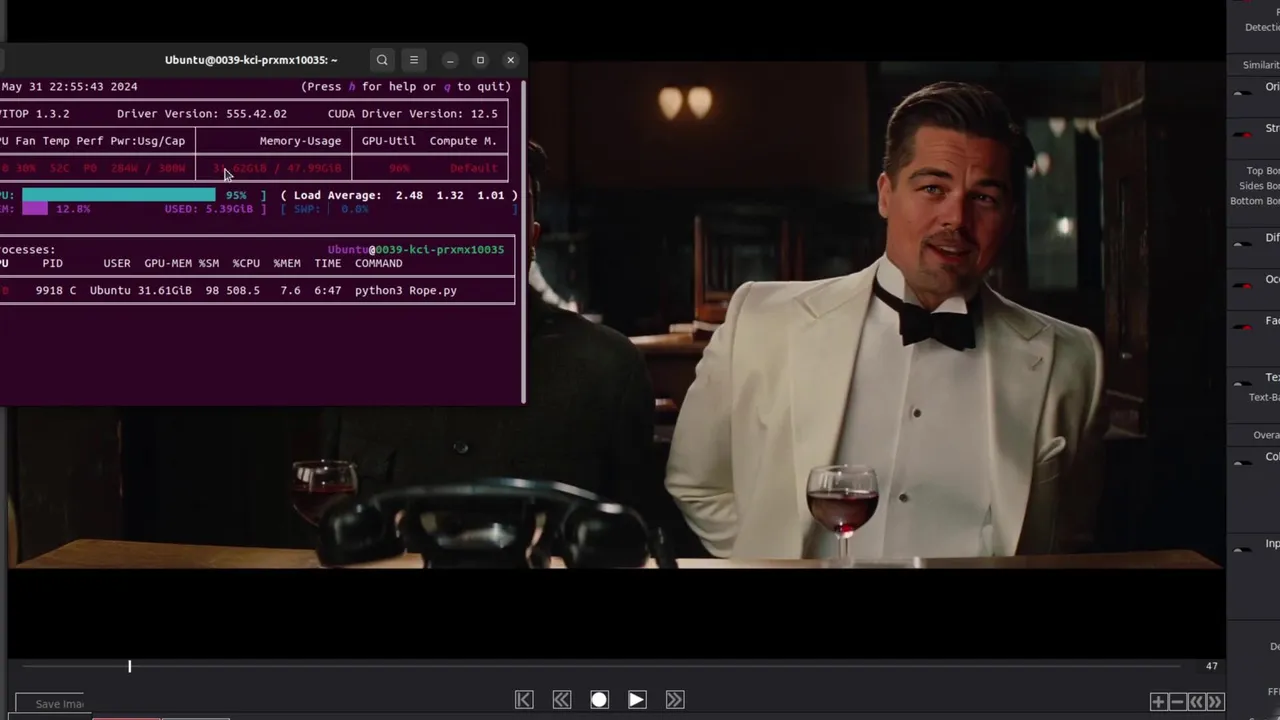Click the frame number field showing 47
The width and height of the screenshot is (1280, 720).
tap(1212, 666)
